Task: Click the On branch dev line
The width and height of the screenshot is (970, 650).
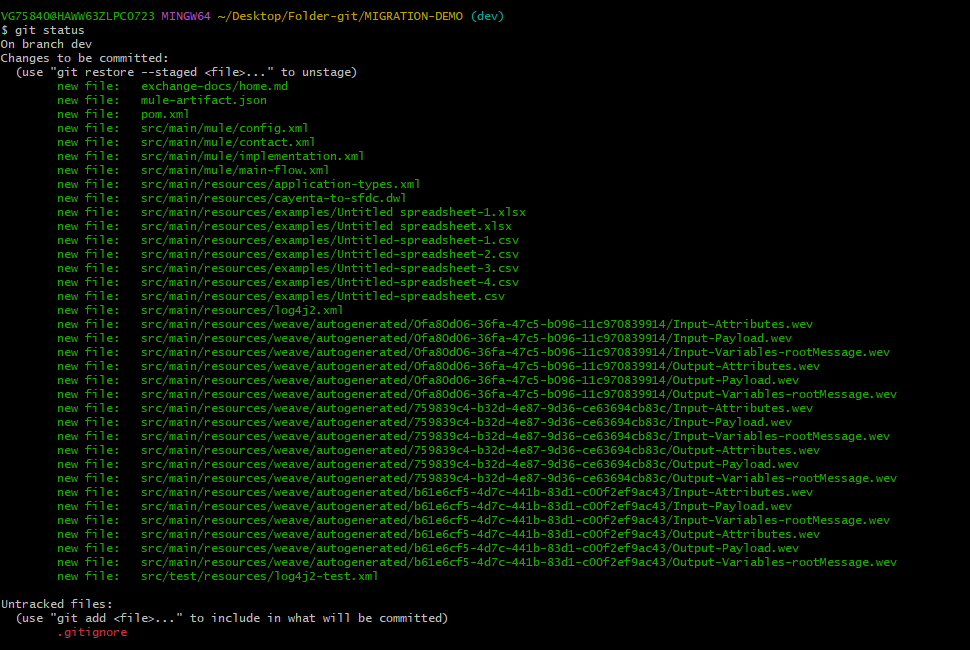Action: tap(46, 44)
